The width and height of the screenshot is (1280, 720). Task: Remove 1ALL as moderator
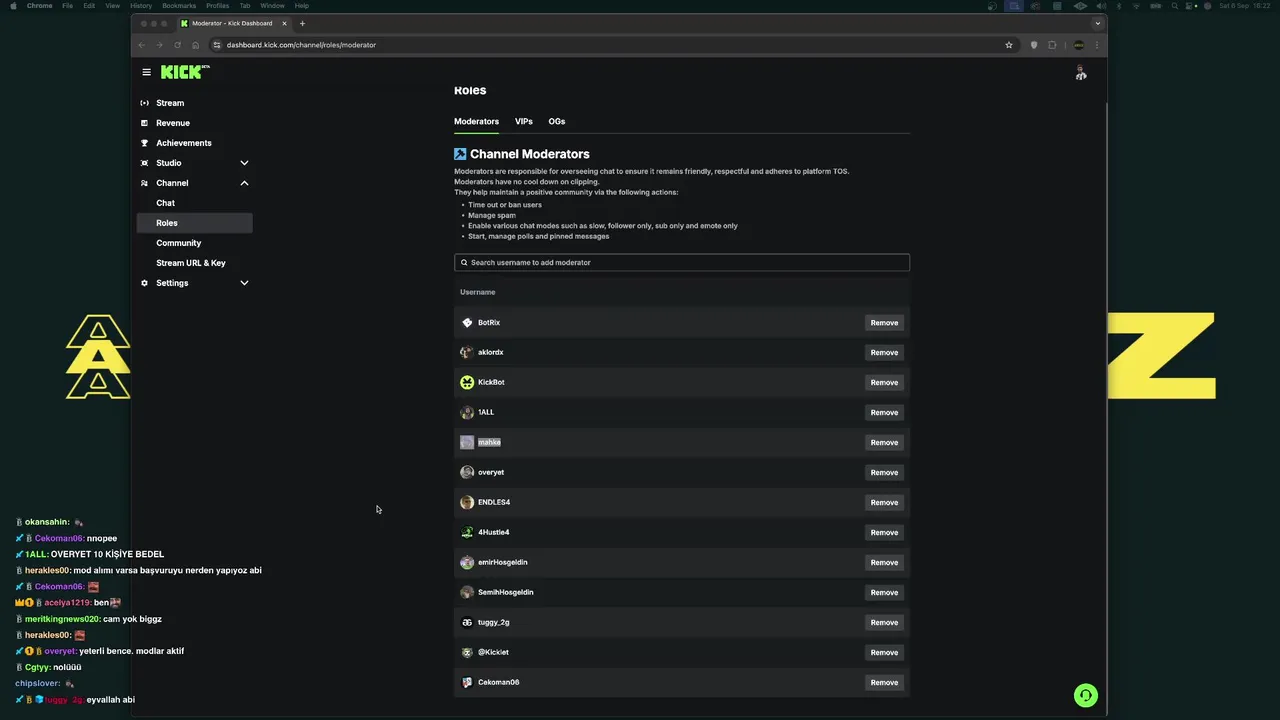pyautogui.click(x=884, y=413)
